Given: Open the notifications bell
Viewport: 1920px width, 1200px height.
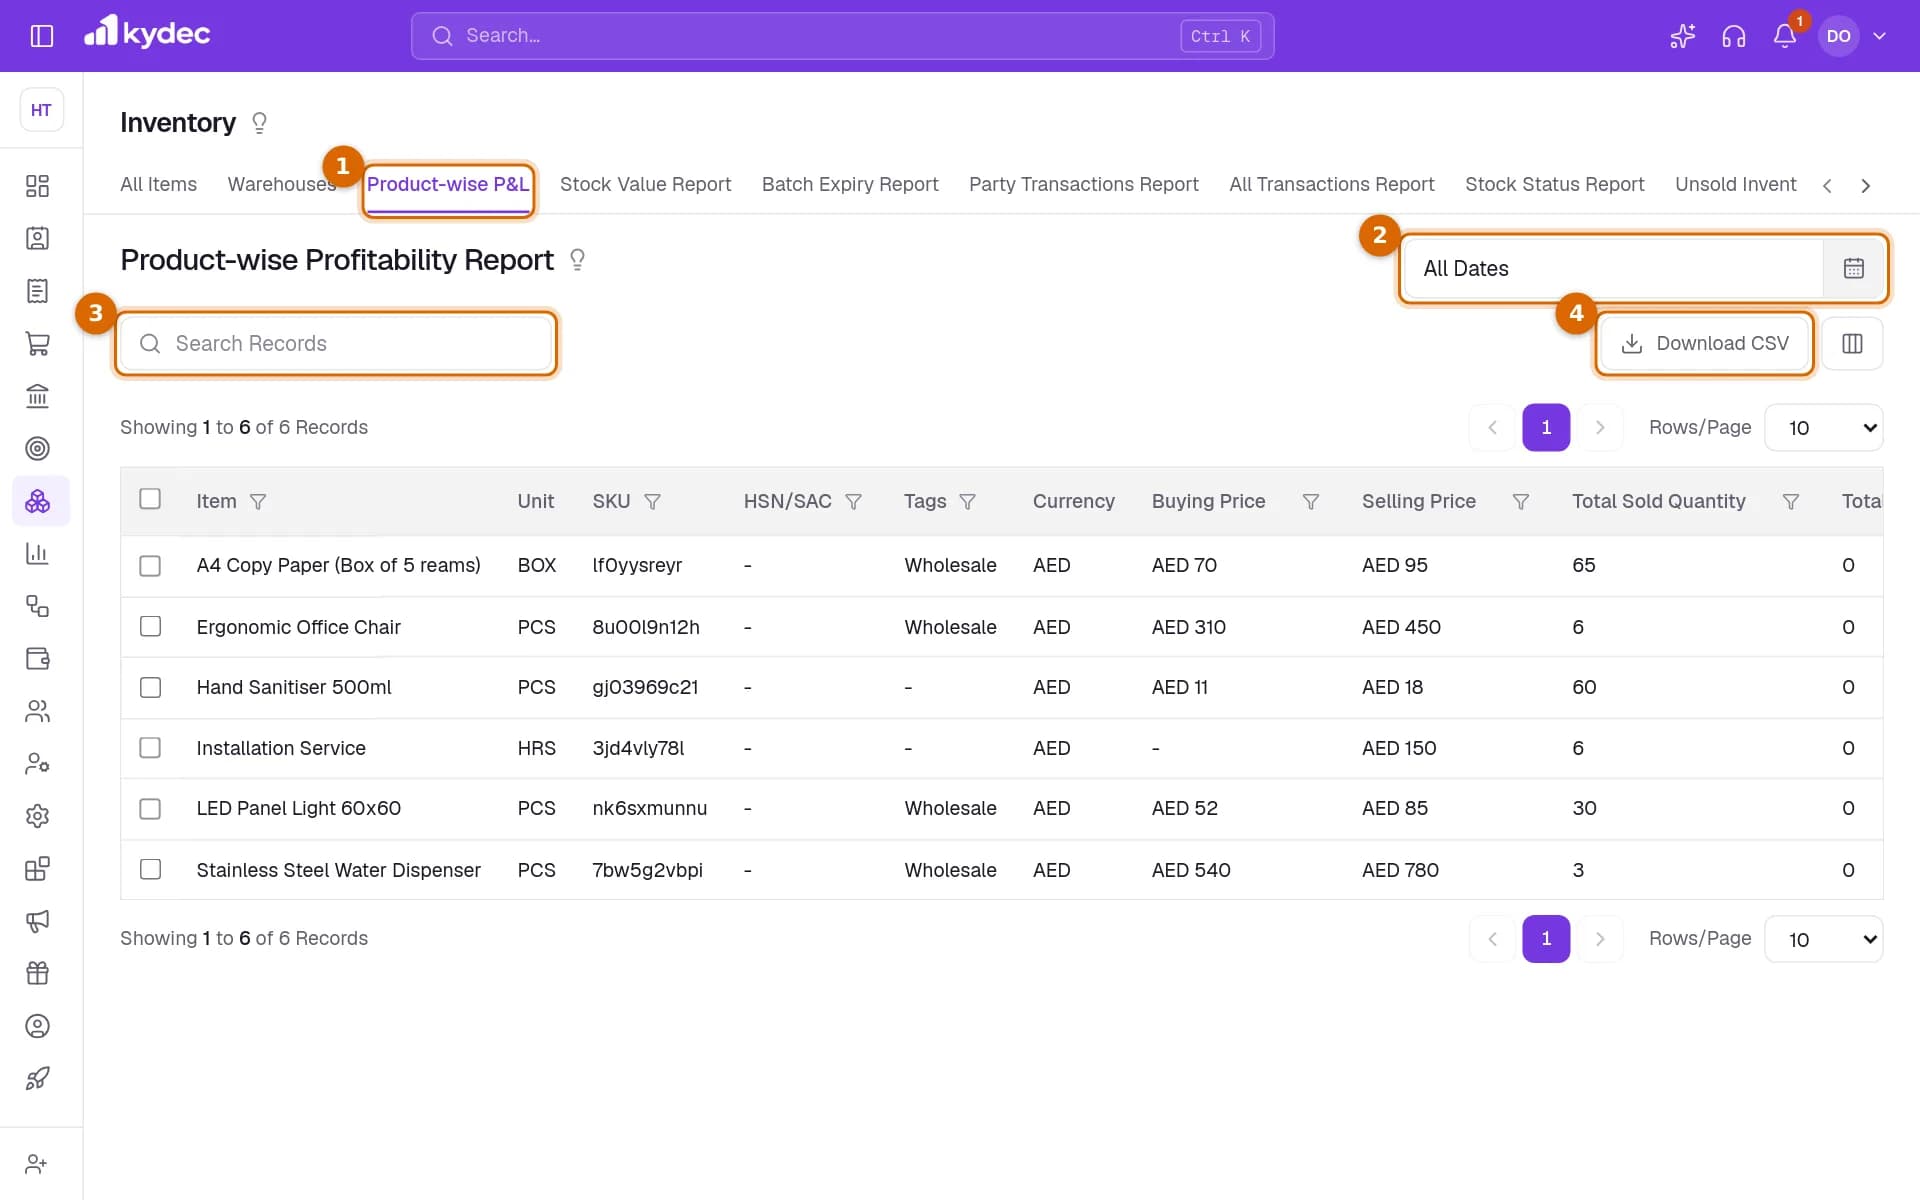Looking at the screenshot, I should [1784, 36].
